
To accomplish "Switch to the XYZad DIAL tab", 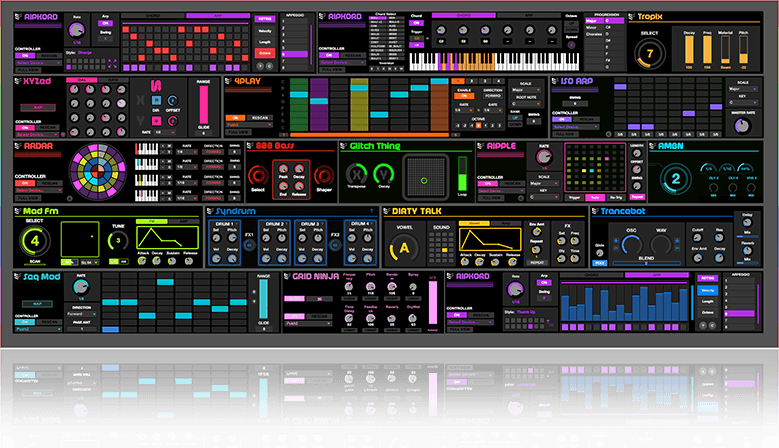I will [x=81, y=80].
